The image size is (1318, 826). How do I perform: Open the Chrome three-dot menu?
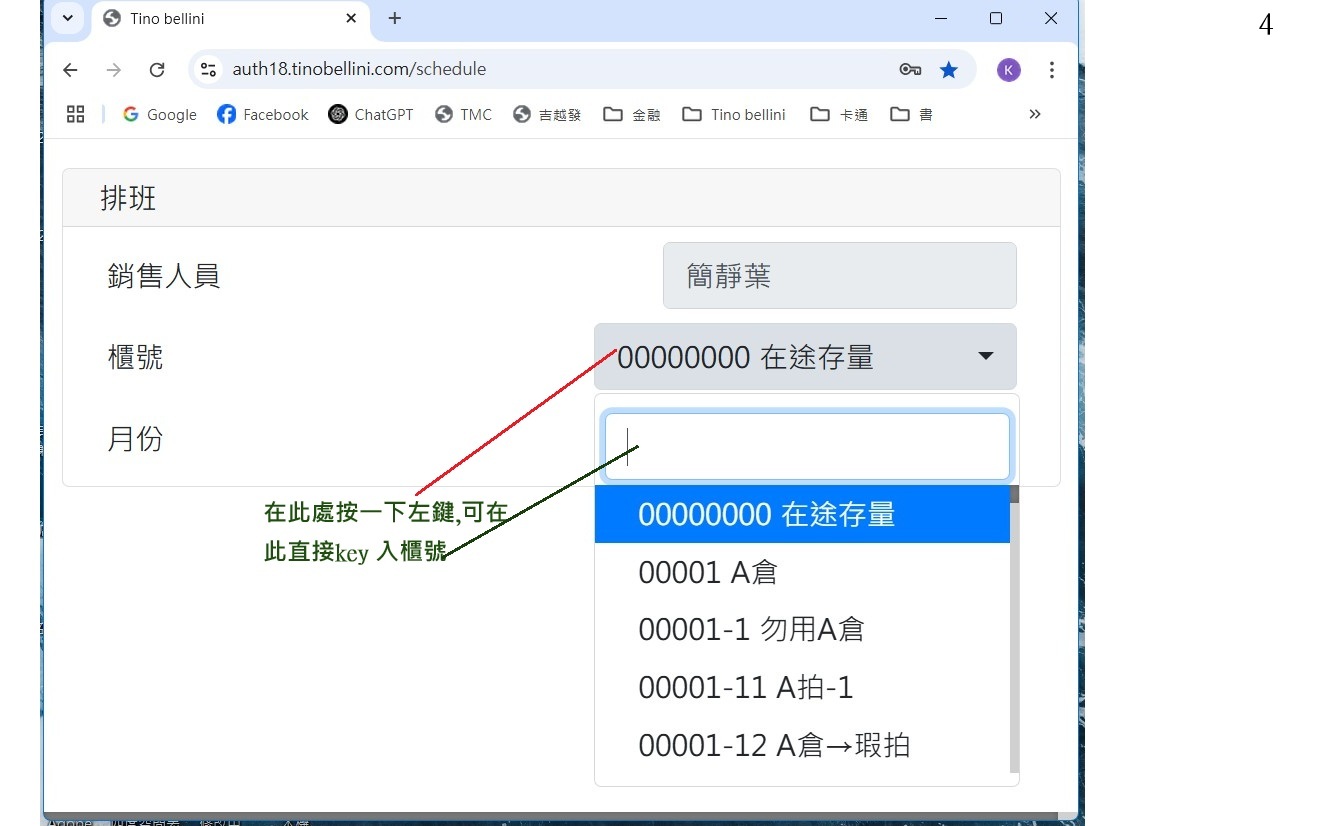[x=1051, y=70]
